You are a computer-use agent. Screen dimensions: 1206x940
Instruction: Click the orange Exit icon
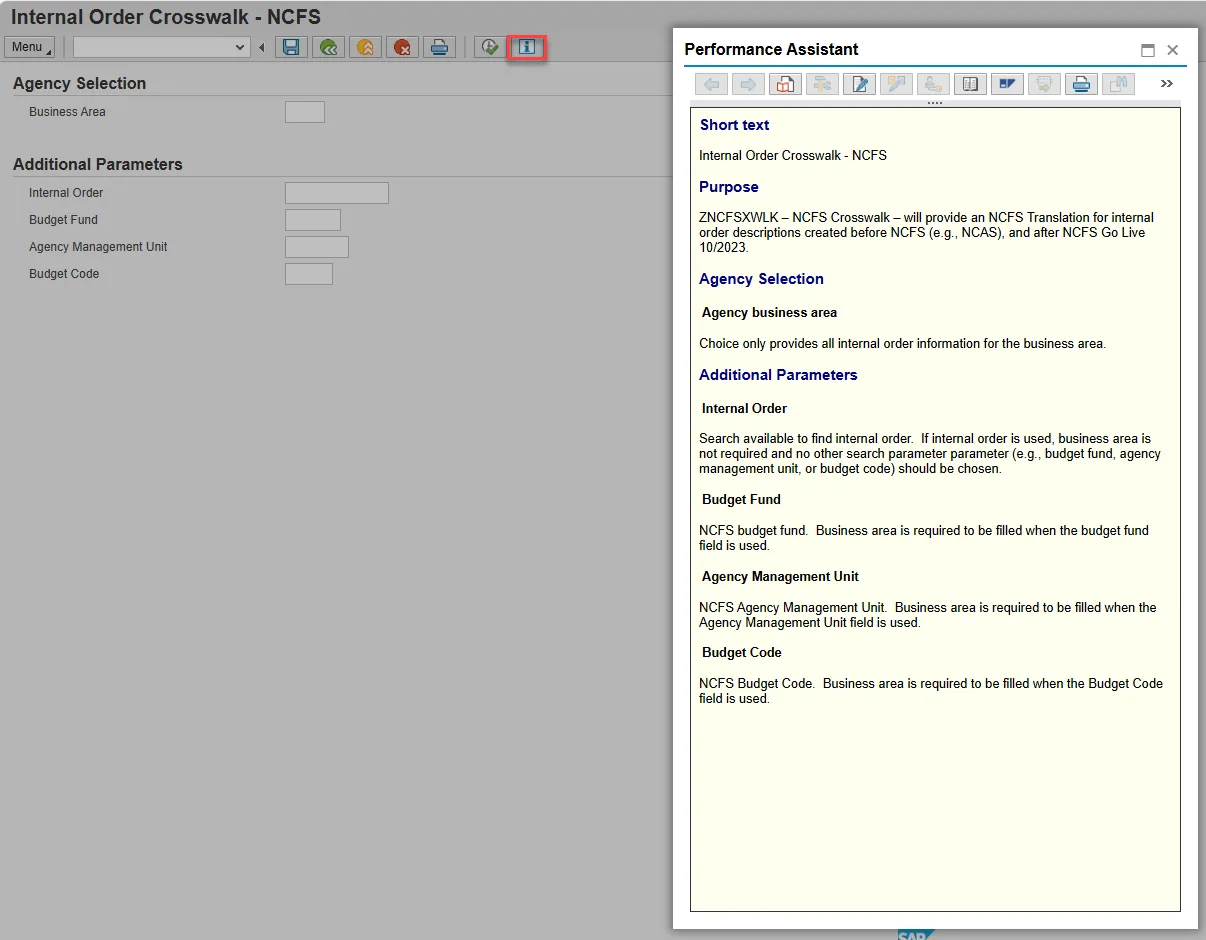tap(365, 47)
